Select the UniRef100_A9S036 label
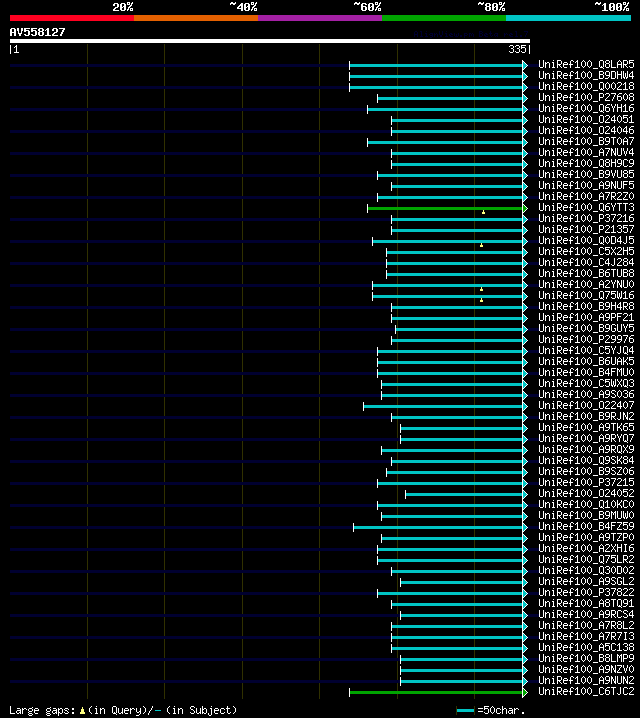The height and width of the screenshot is (718, 640). [x=586, y=394]
